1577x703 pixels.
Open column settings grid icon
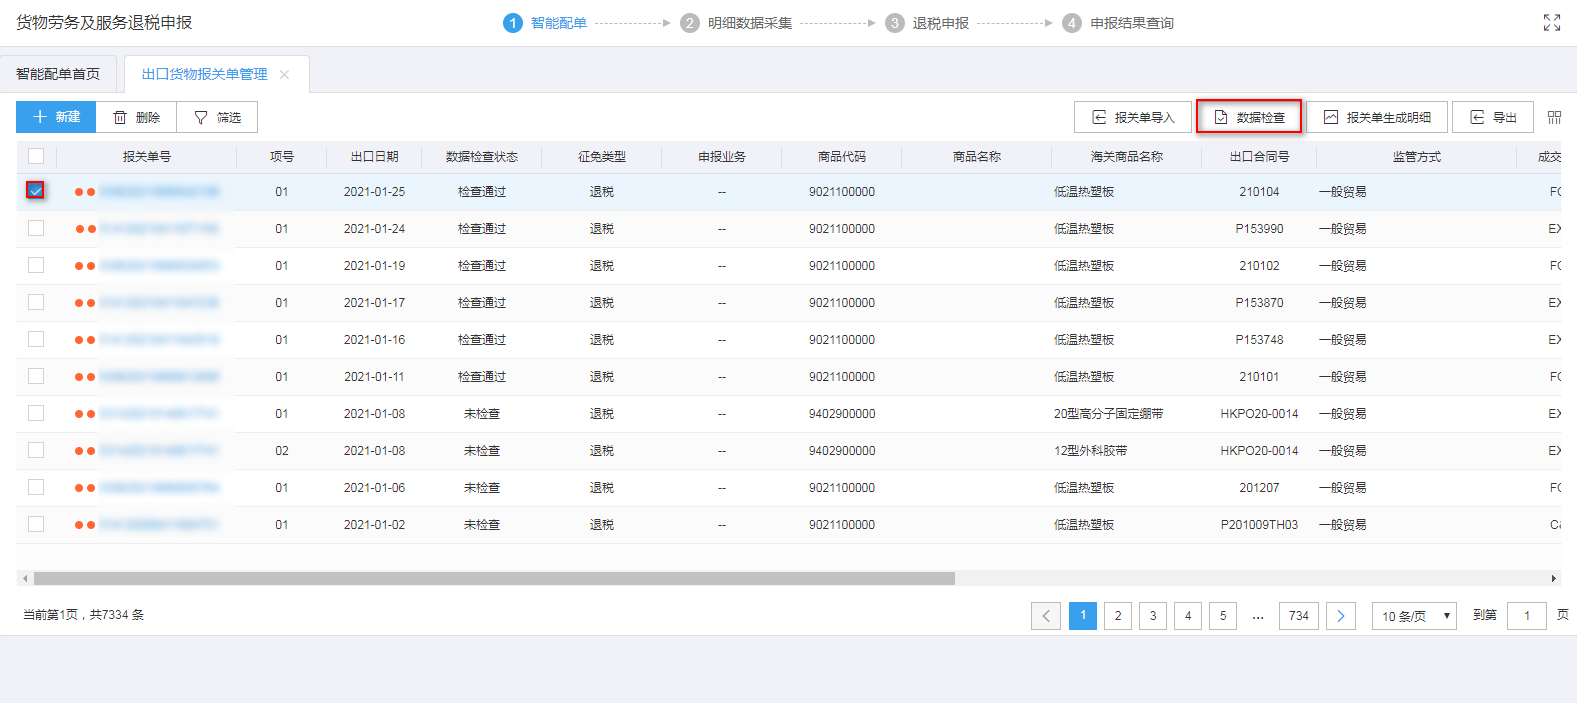1554,117
